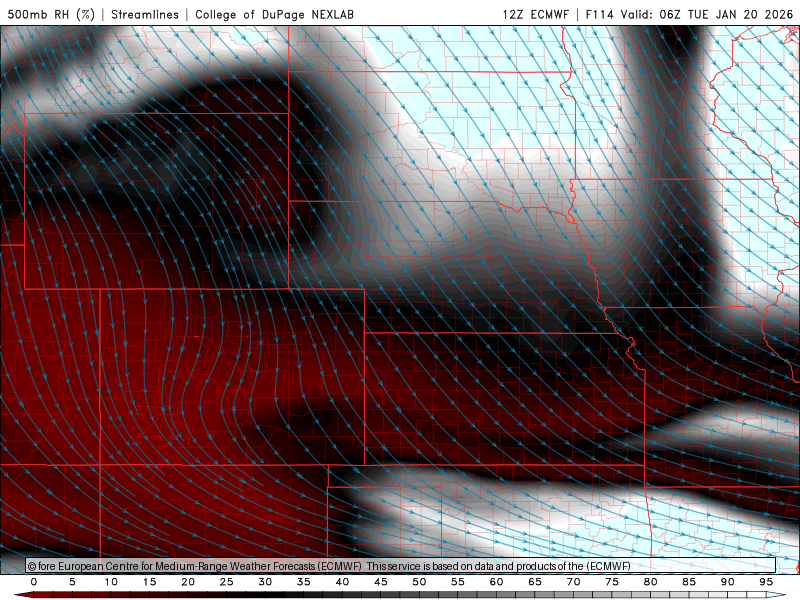This screenshot has width=800, height=600.
Task: Select color scale value 65
Action: click(535, 582)
